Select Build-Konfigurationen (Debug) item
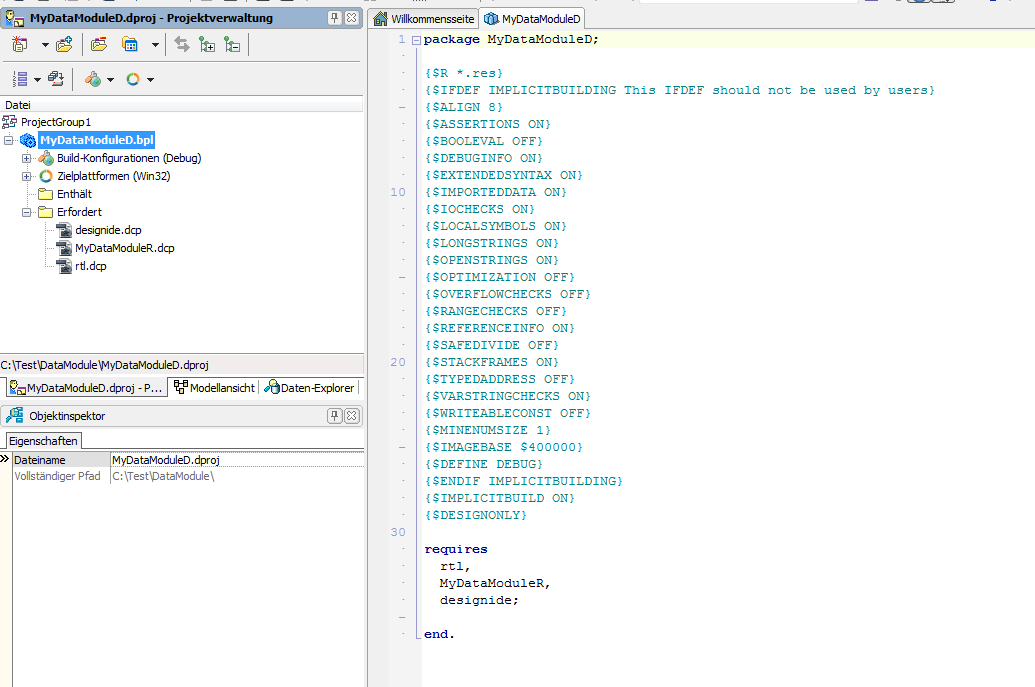This screenshot has height=687, width=1035. pos(129,158)
